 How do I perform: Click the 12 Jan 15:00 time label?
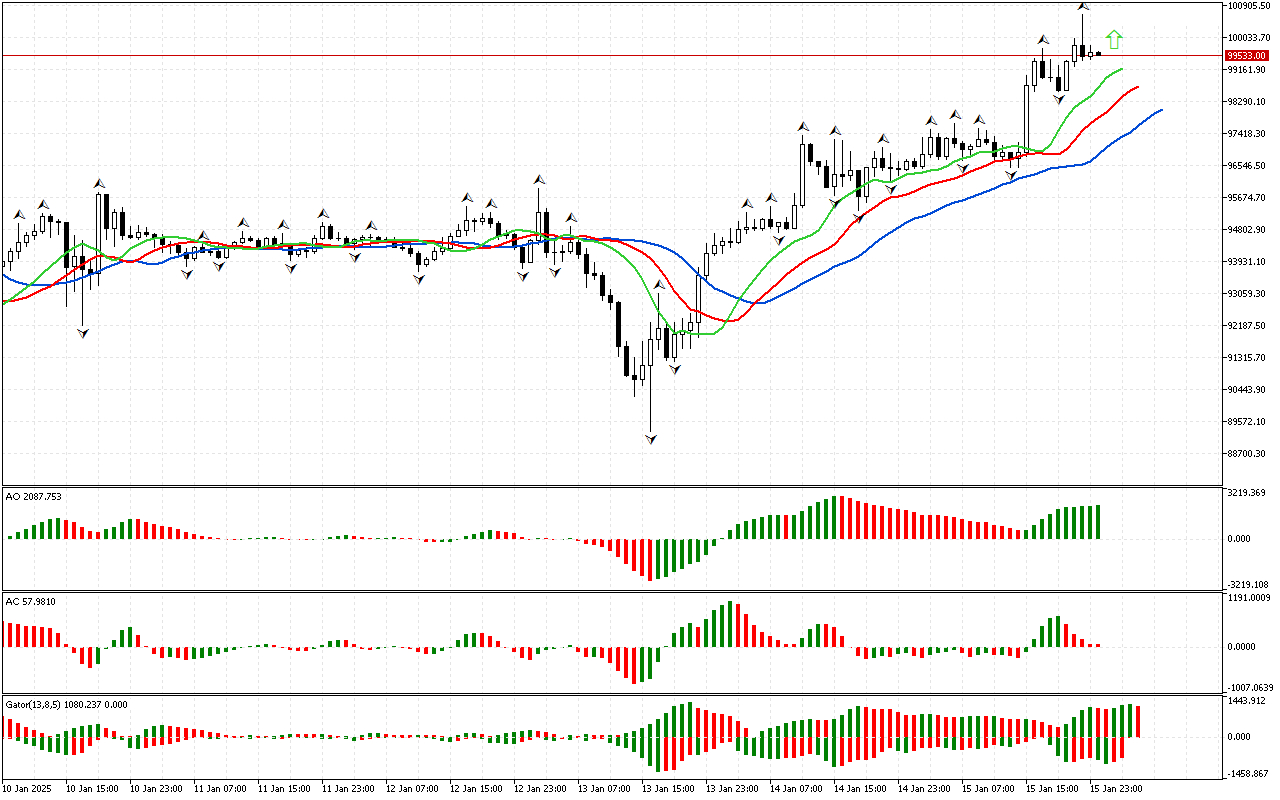pyautogui.click(x=475, y=789)
